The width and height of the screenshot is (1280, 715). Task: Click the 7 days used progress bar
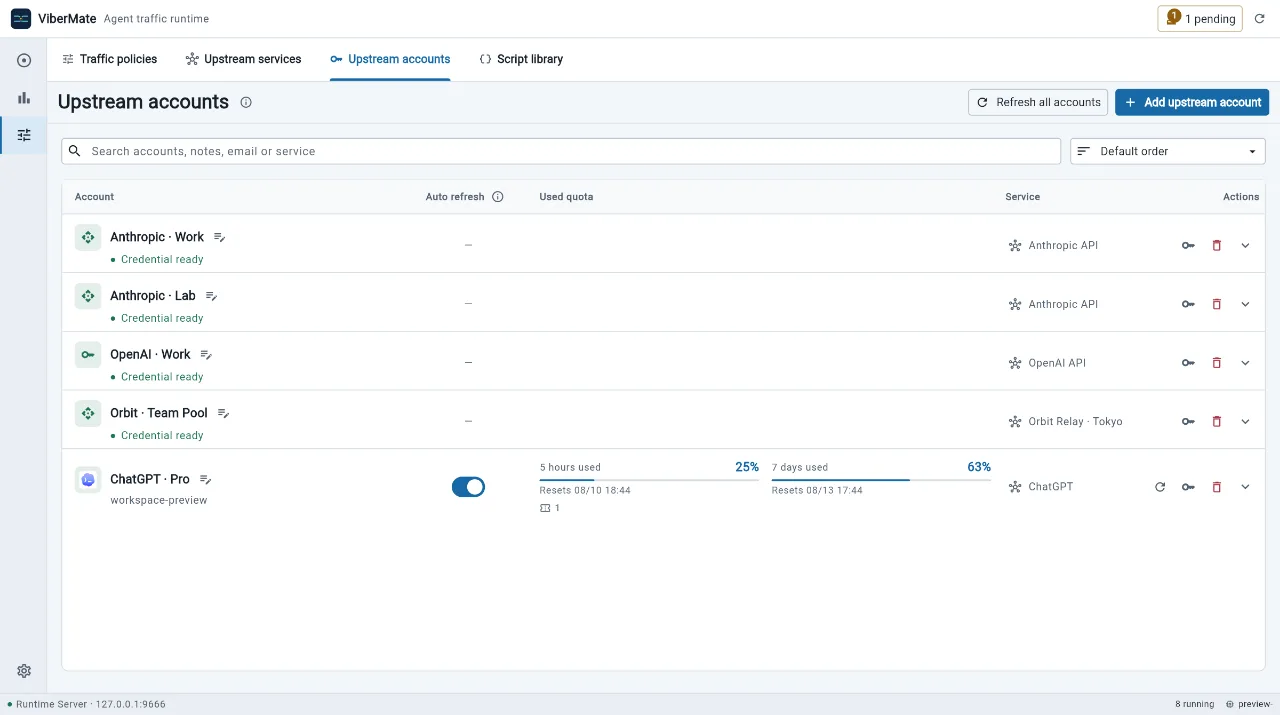[881, 480]
